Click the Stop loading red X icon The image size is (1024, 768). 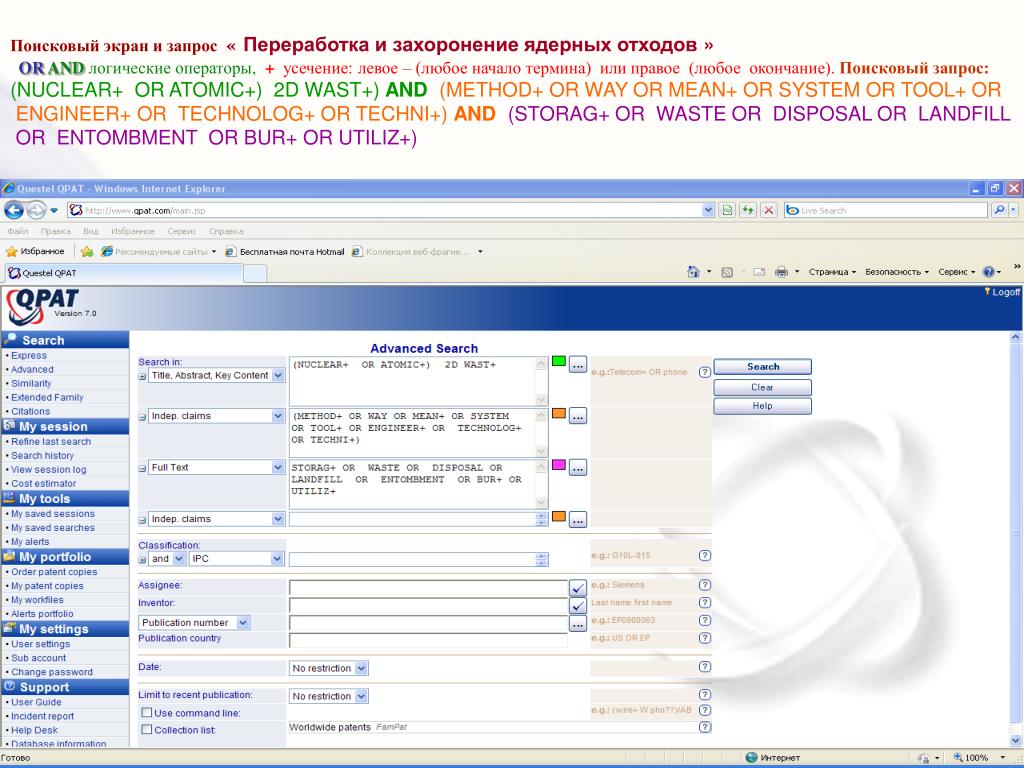769,210
